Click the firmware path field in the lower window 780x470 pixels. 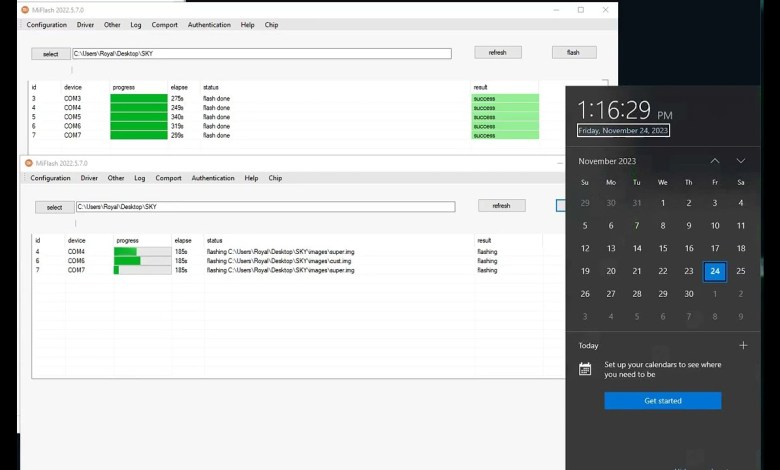tap(265, 207)
